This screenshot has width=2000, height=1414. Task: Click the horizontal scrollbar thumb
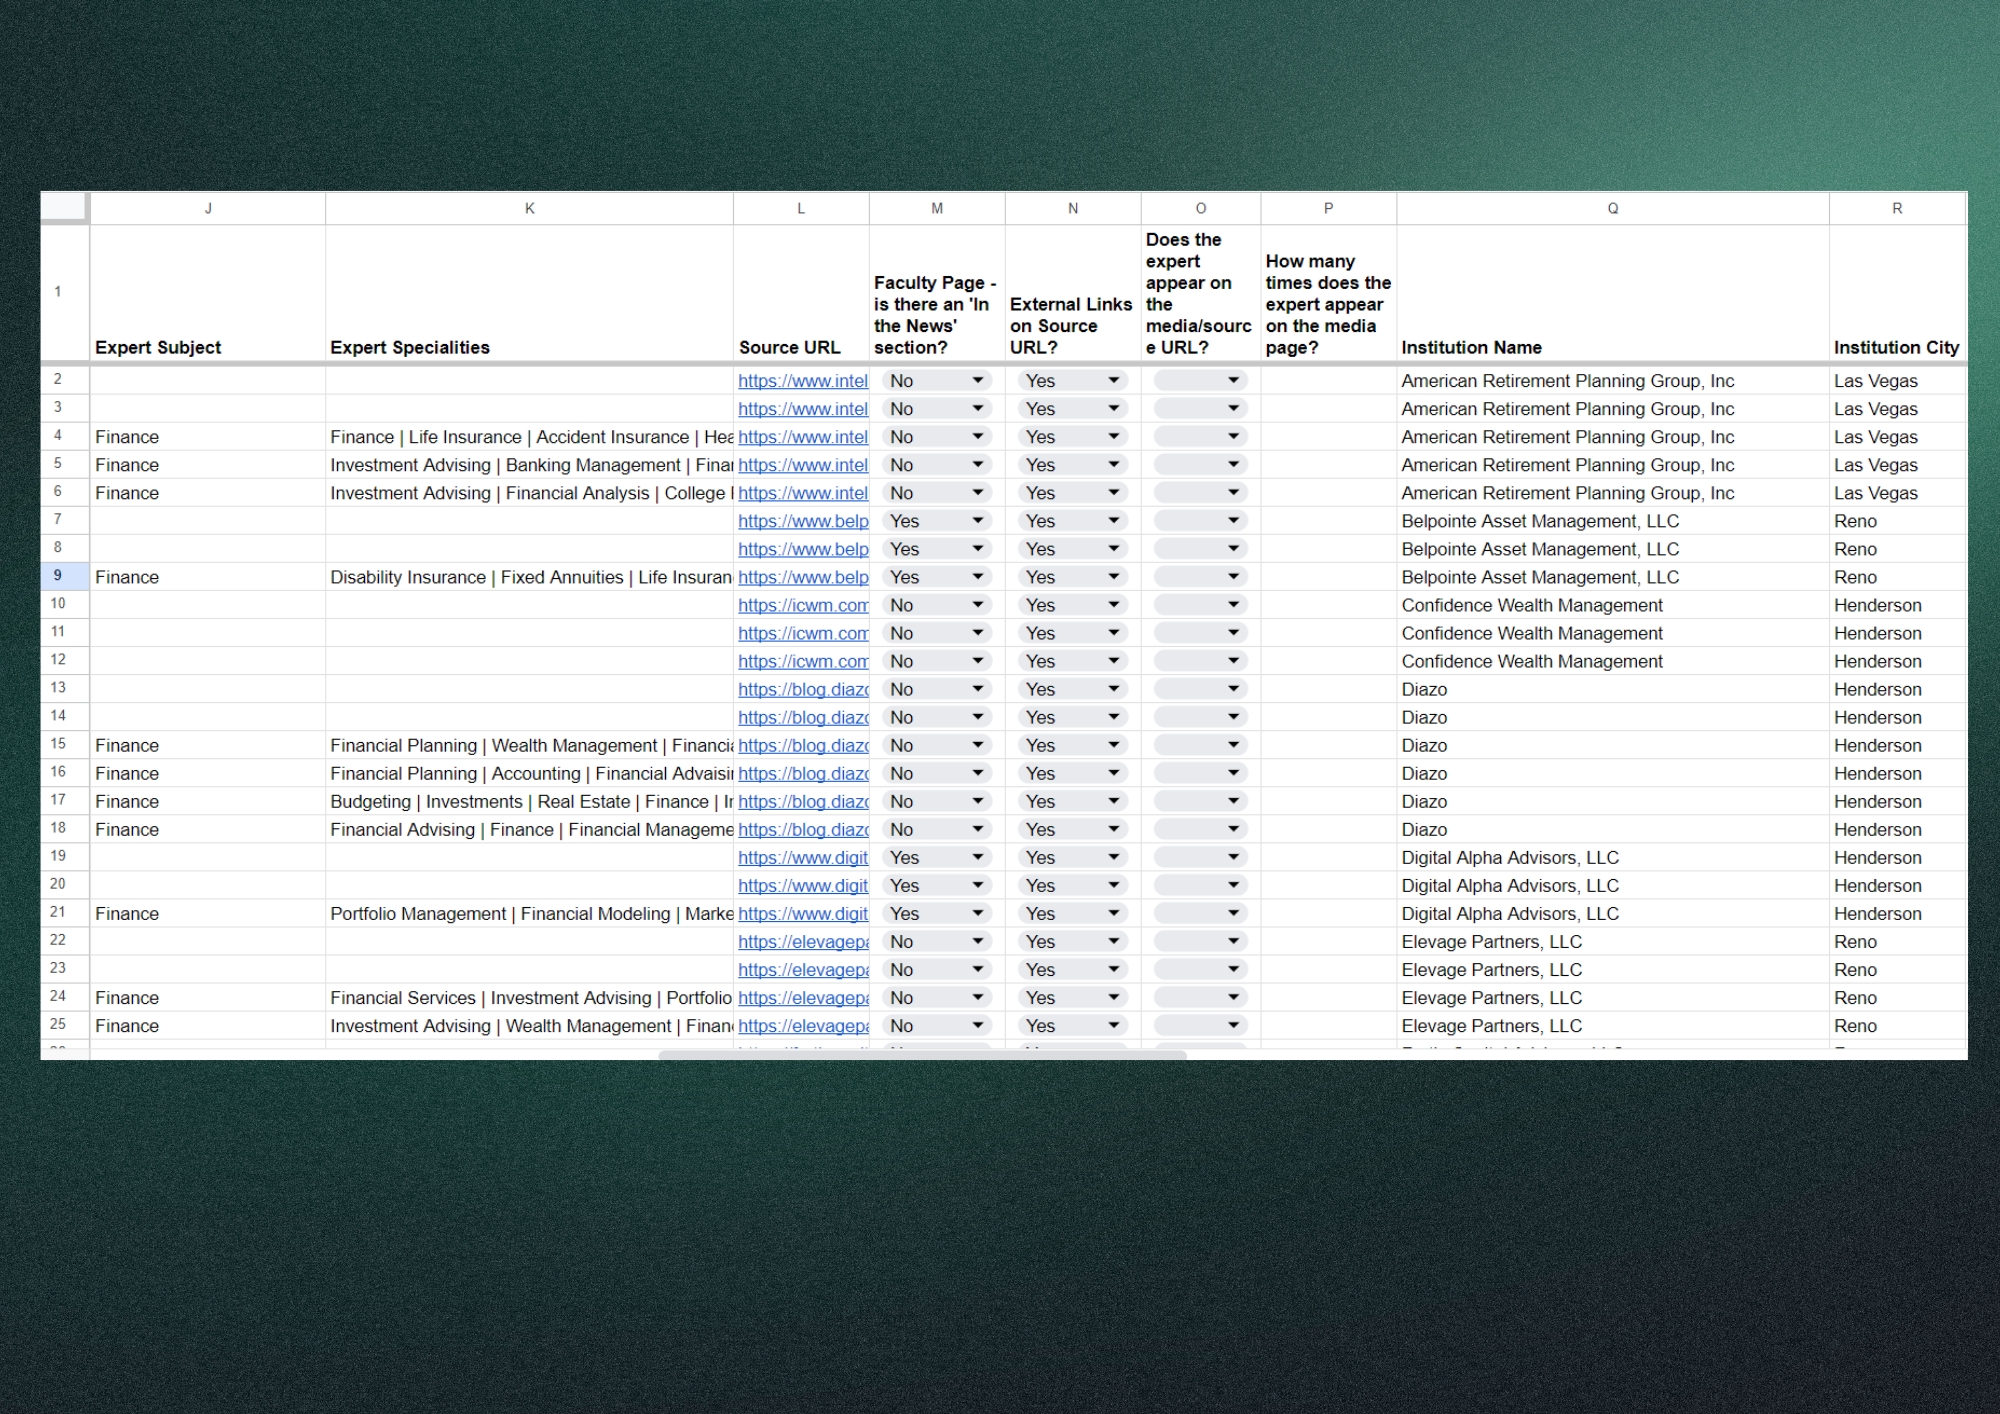click(x=922, y=1055)
